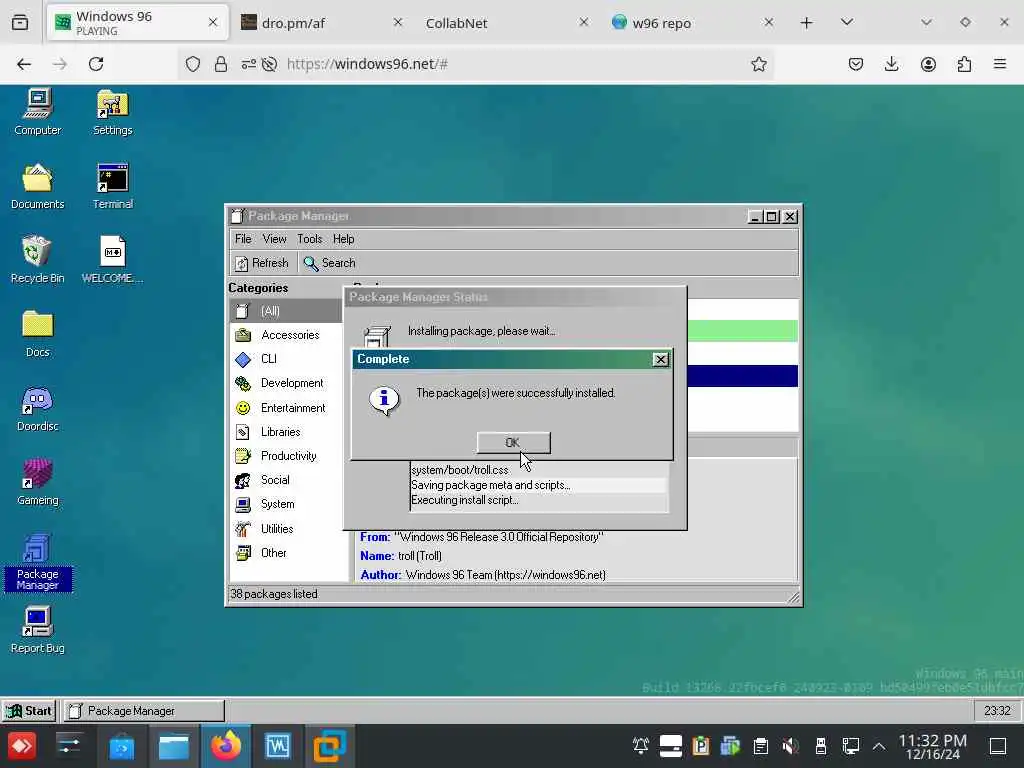The width and height of the screenshot is (1024, 768).
Task: Switch to the CollabNet browser tab
Action: click(x=504, y=23)
